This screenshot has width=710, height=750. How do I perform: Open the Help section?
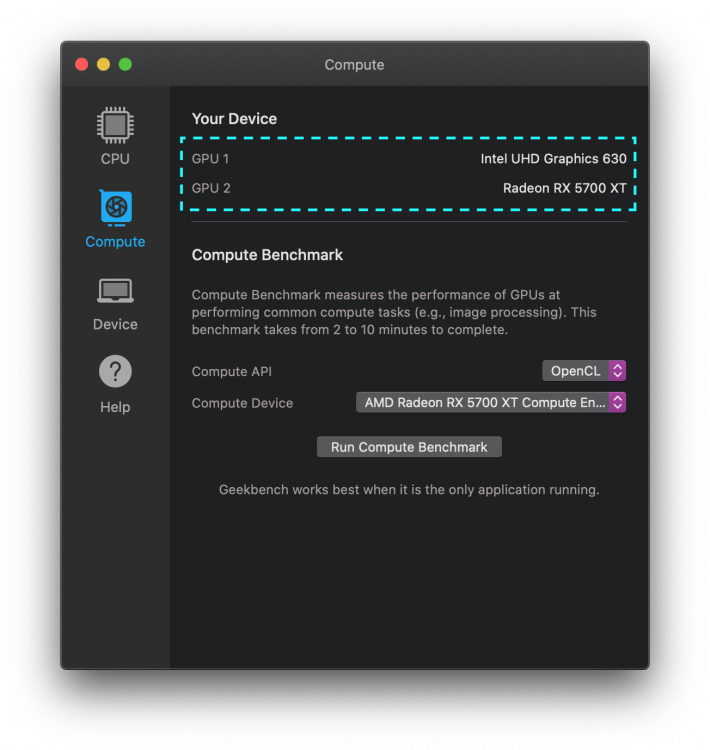coord(115,385)
